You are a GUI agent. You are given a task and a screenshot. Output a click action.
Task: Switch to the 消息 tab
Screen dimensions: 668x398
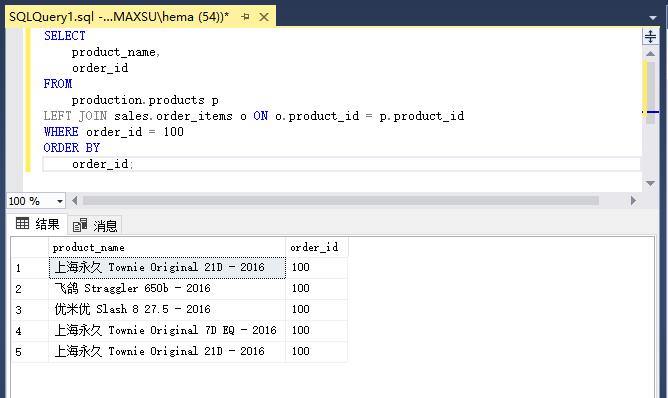[x=95, y=225]
